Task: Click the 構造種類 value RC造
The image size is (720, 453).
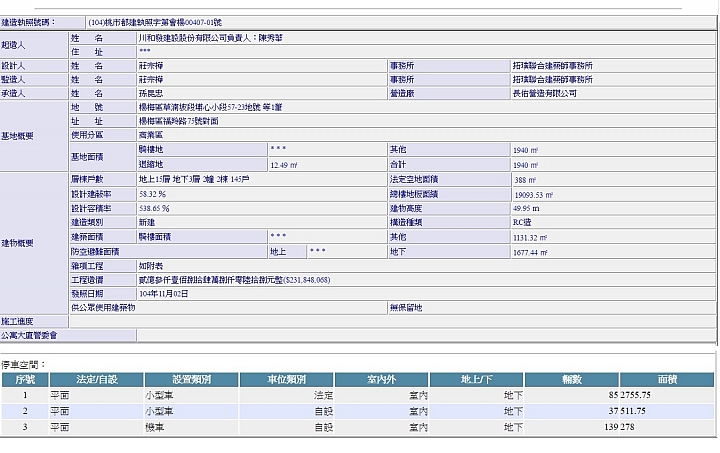Action: (x=522, y=222)
